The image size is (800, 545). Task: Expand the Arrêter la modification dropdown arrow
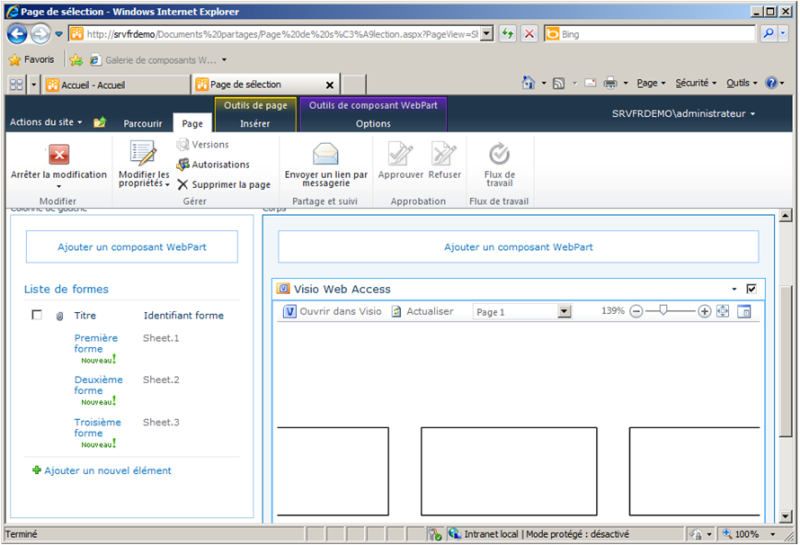pos(59,187)
